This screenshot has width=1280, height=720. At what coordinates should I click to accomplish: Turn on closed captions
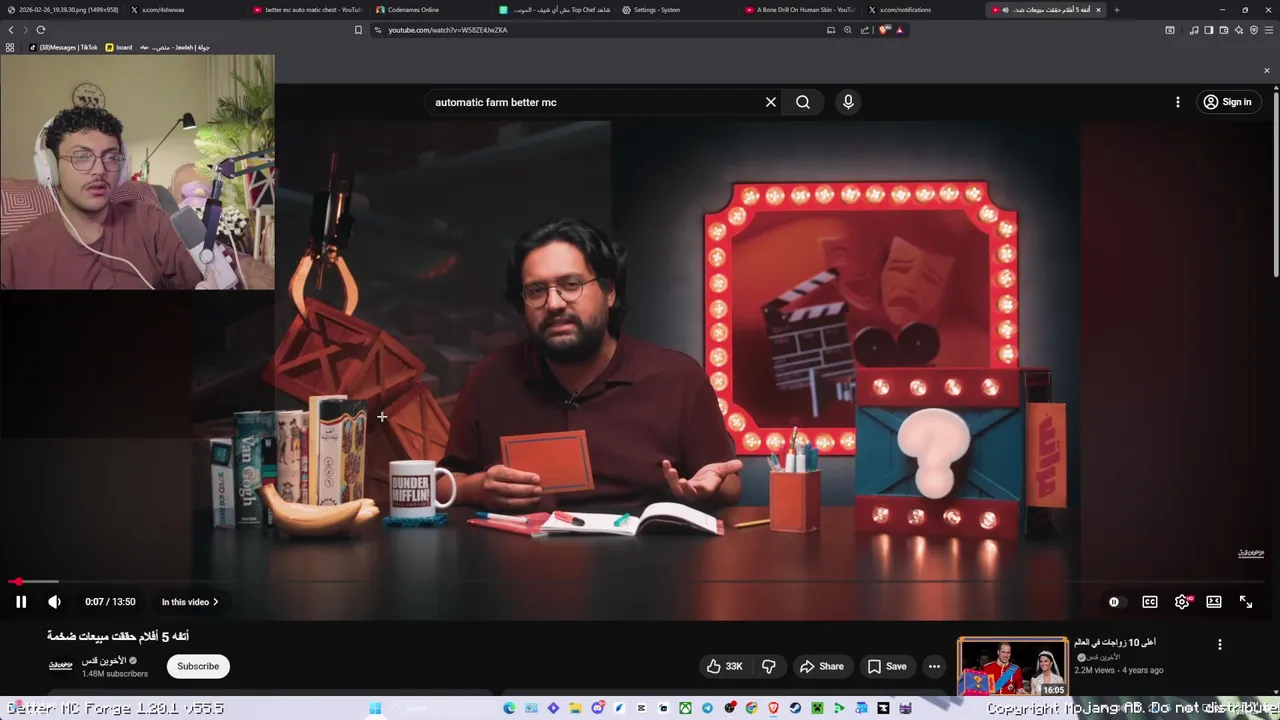point(1150,602)
